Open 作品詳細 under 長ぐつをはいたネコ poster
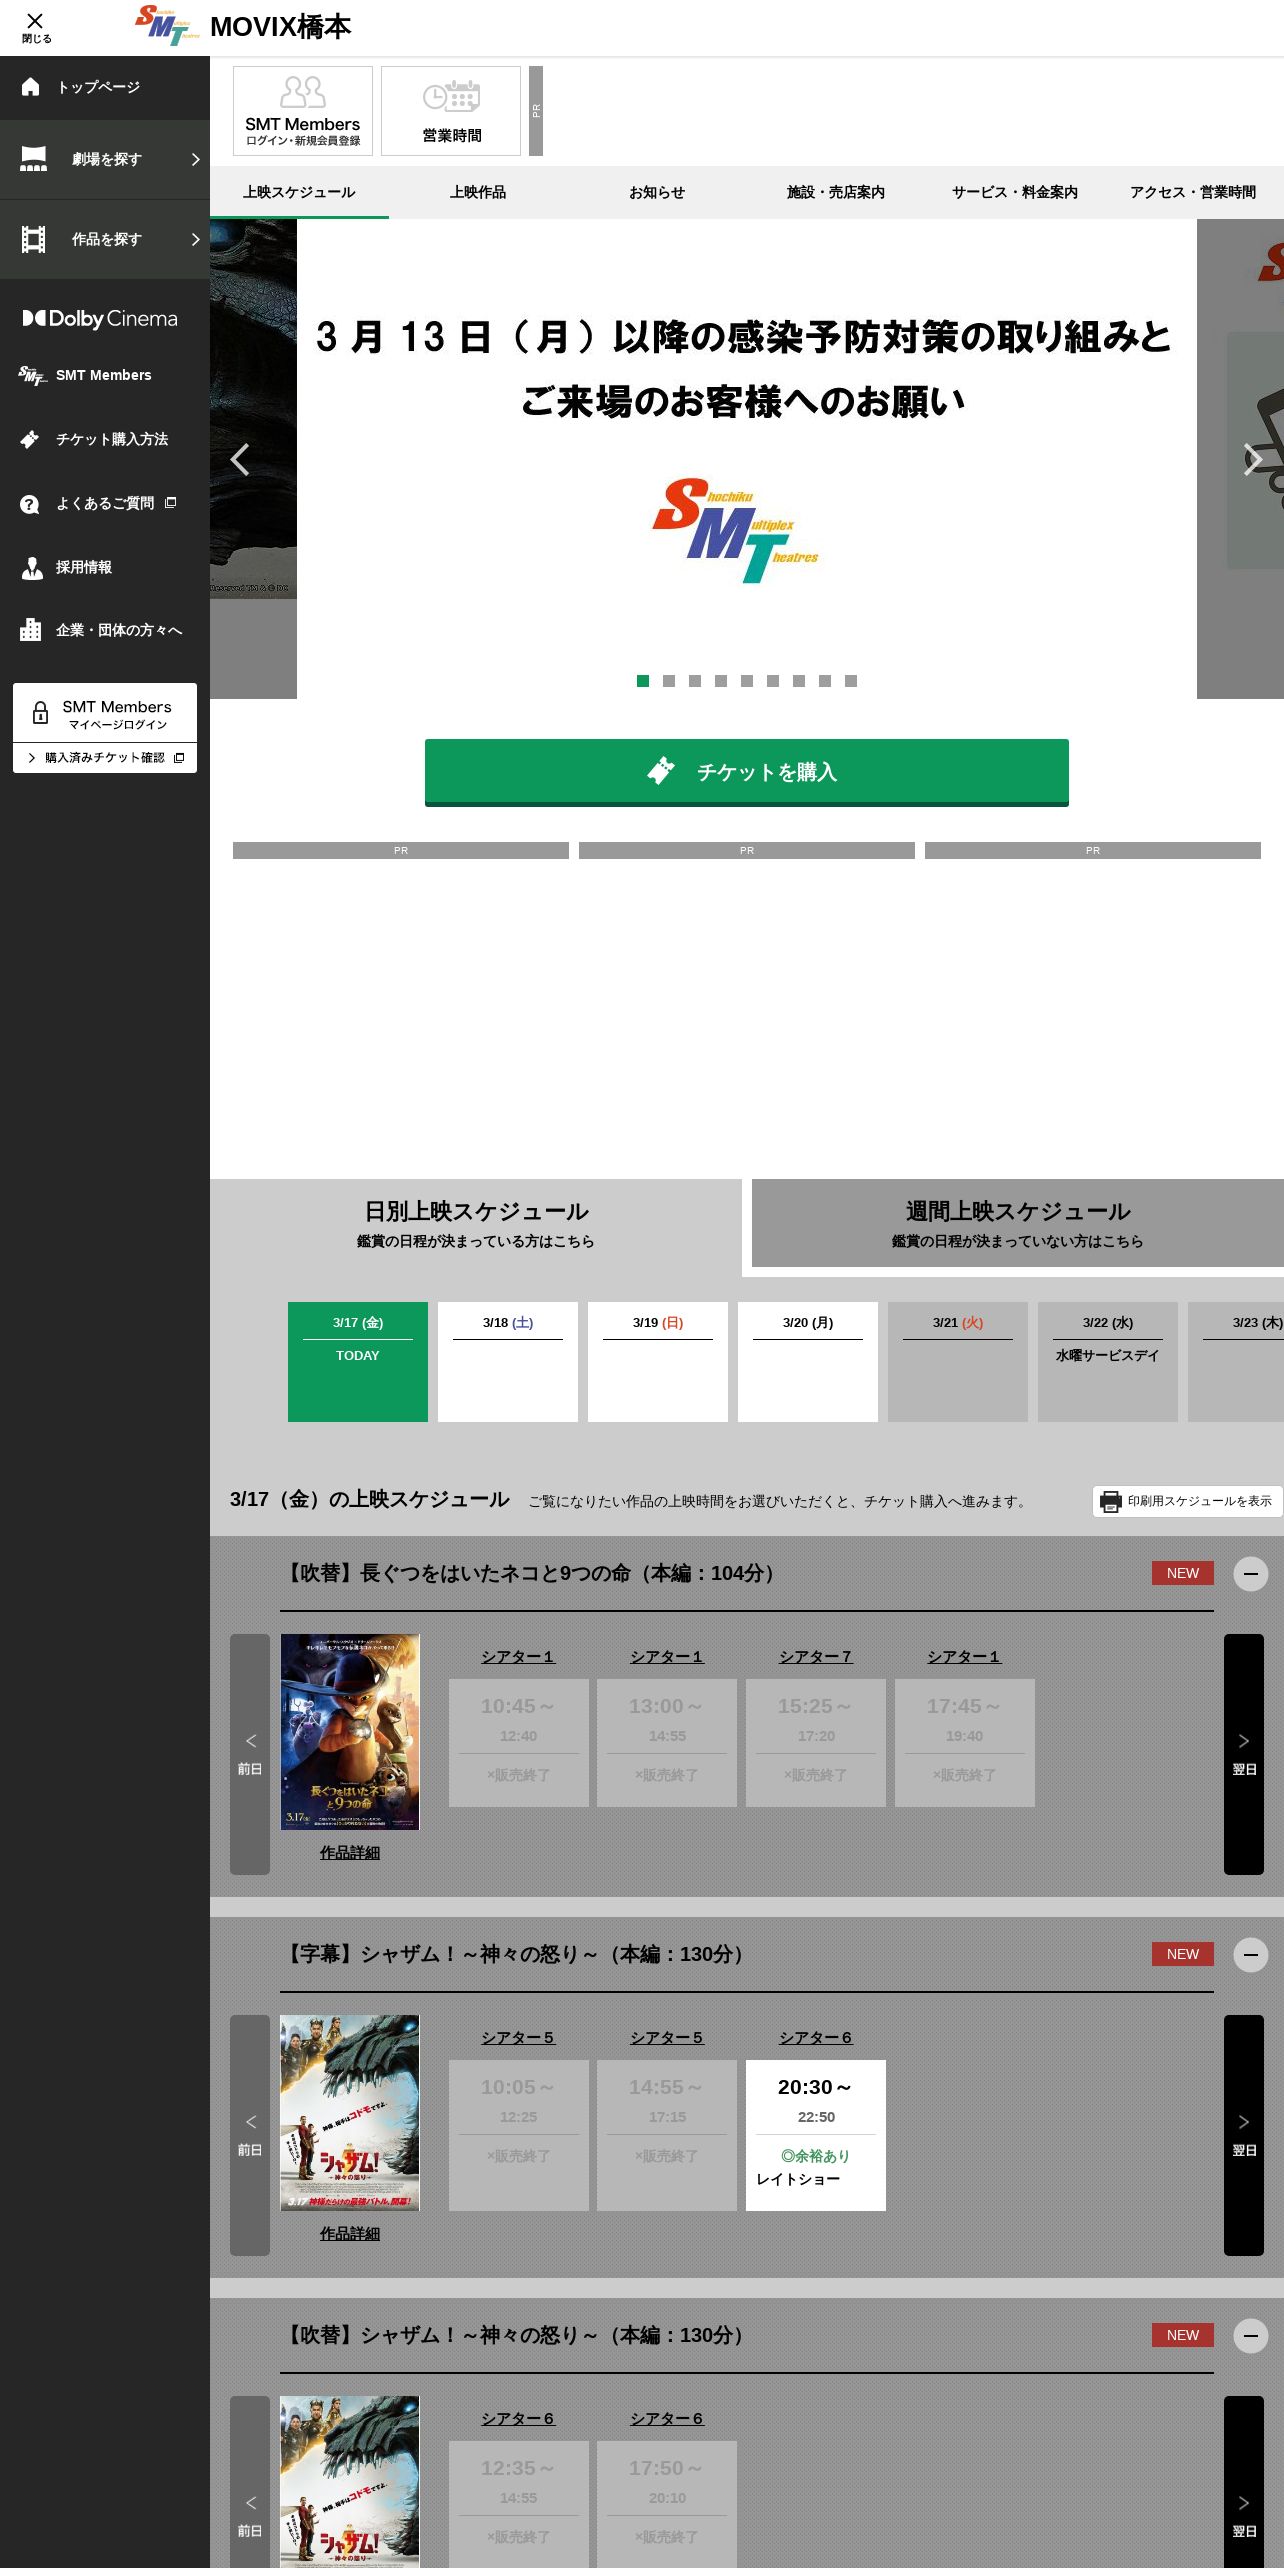Viewport: 1284px width, 2568px height. tap(350, 1853)
